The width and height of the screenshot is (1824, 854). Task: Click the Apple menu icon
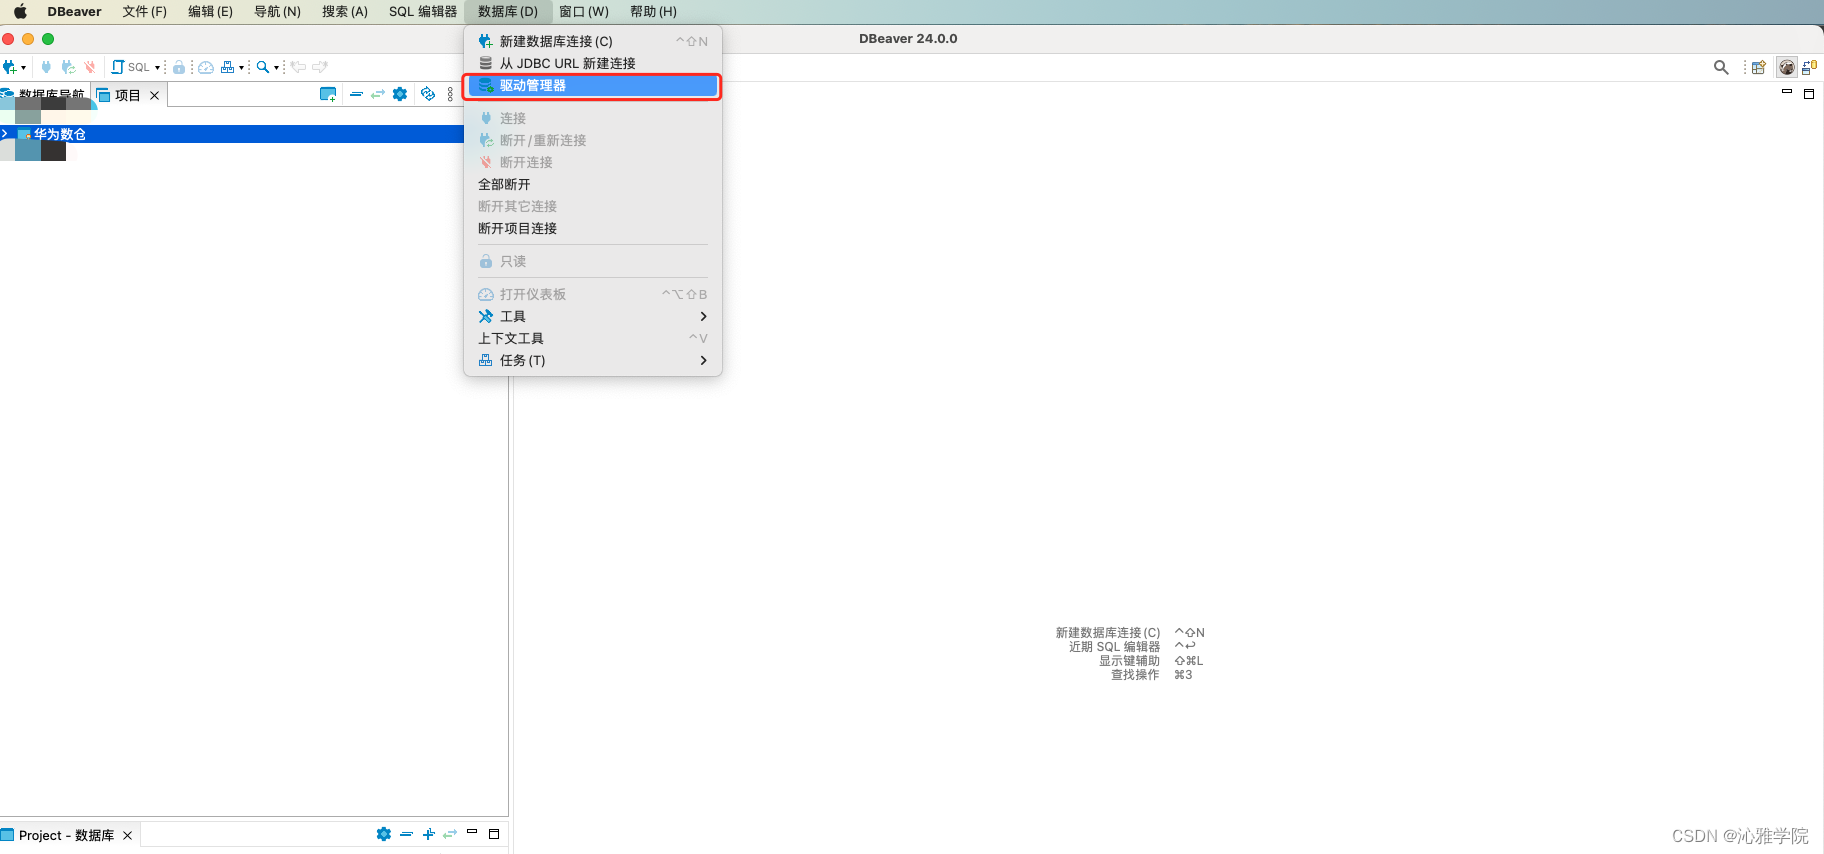pos(20,12)
